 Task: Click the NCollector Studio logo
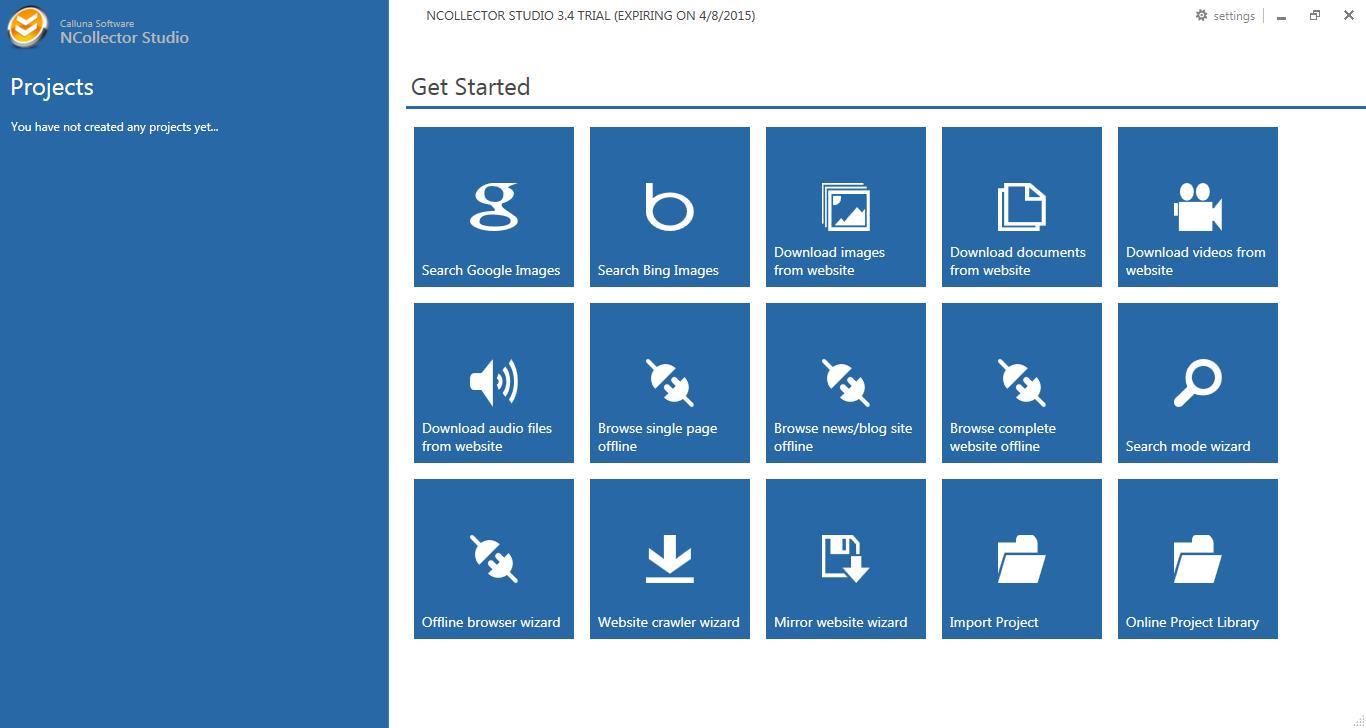tap(28, 27)
